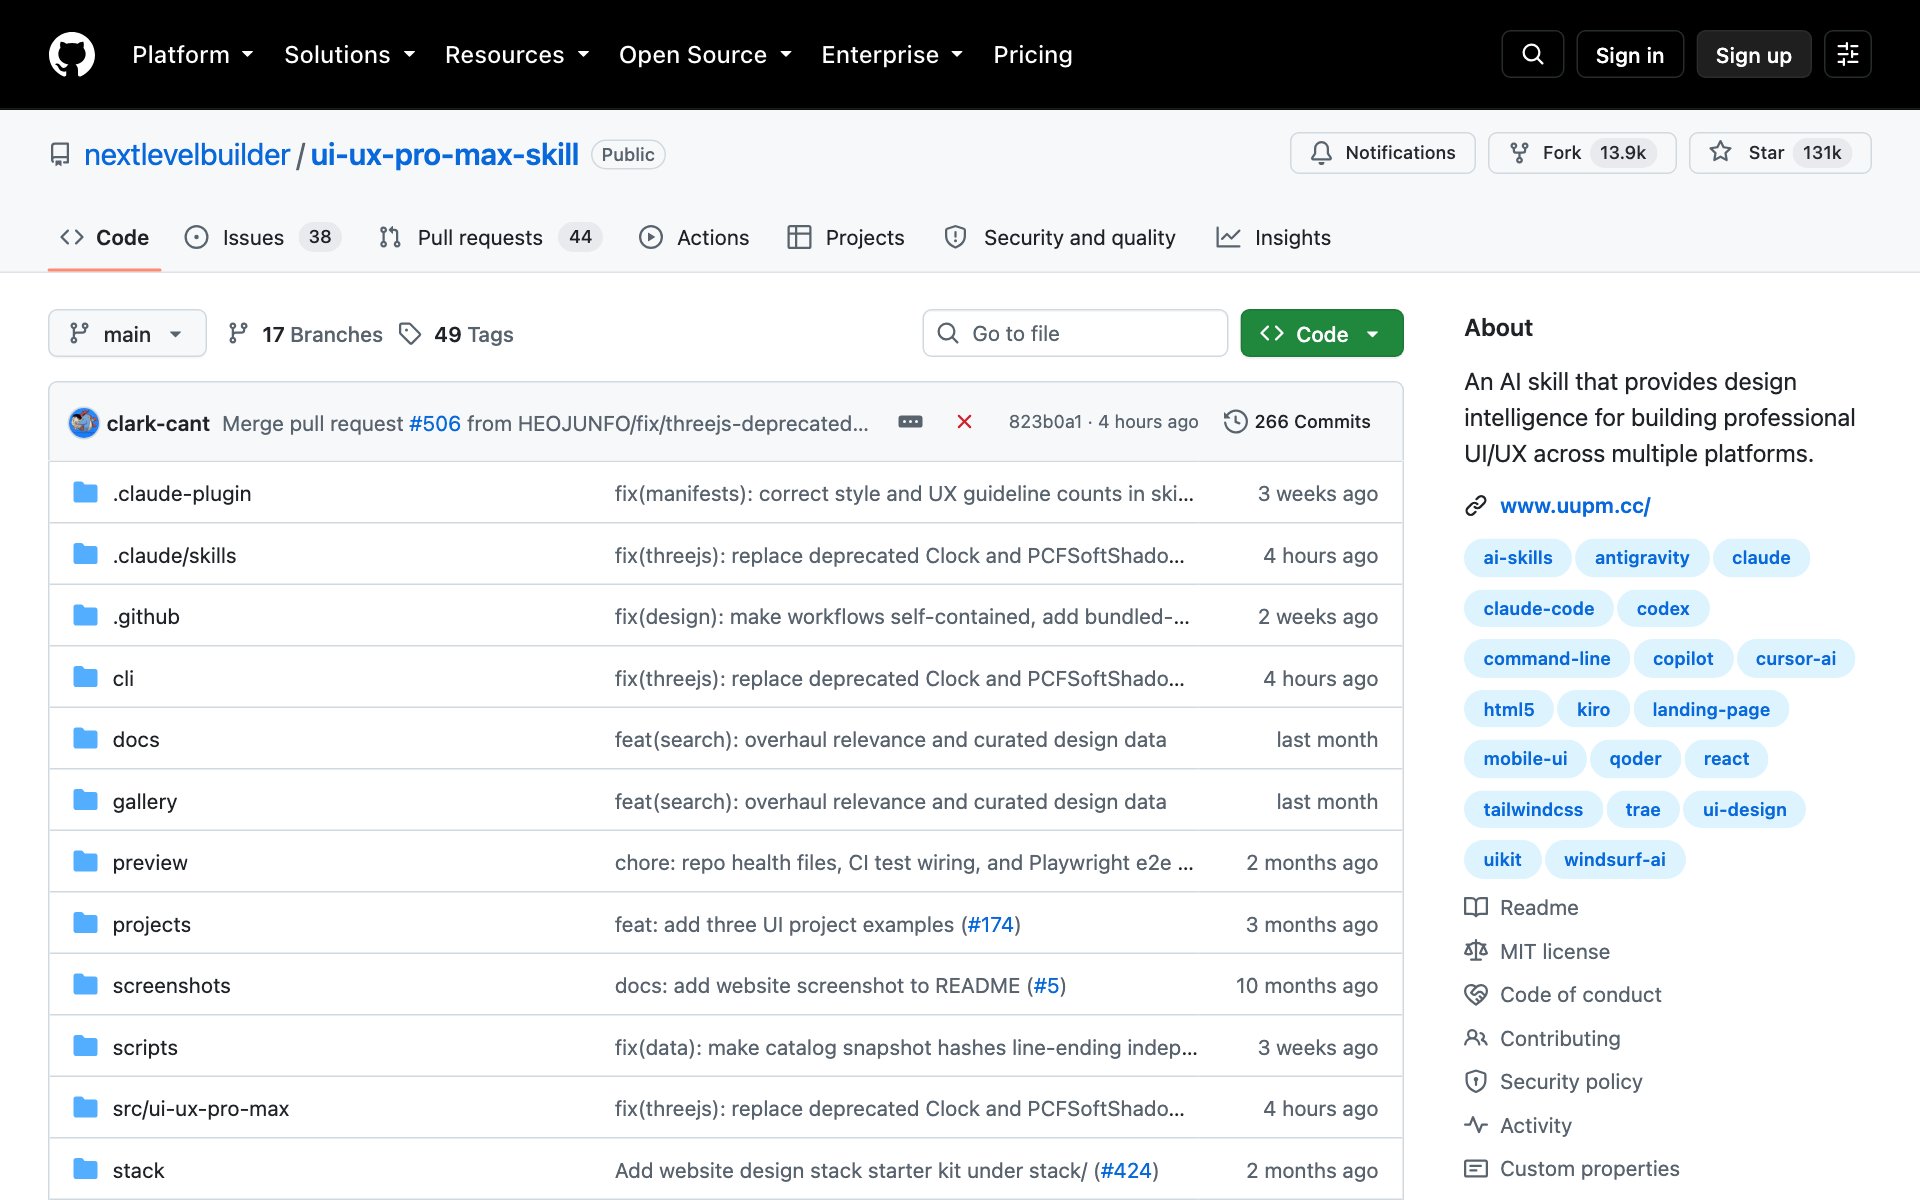Click the gallery folder icon
1920x1200 pixels.
[86, 801]
